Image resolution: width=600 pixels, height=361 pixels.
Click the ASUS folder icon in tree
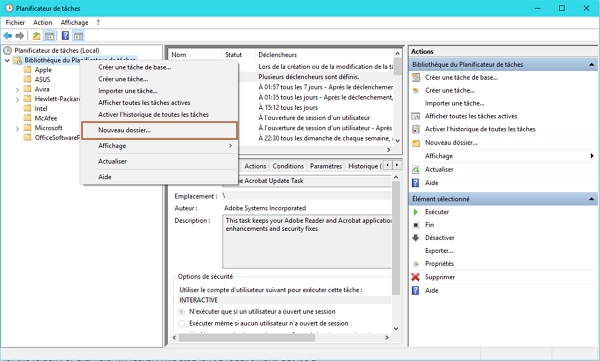(x=27, y=79)
